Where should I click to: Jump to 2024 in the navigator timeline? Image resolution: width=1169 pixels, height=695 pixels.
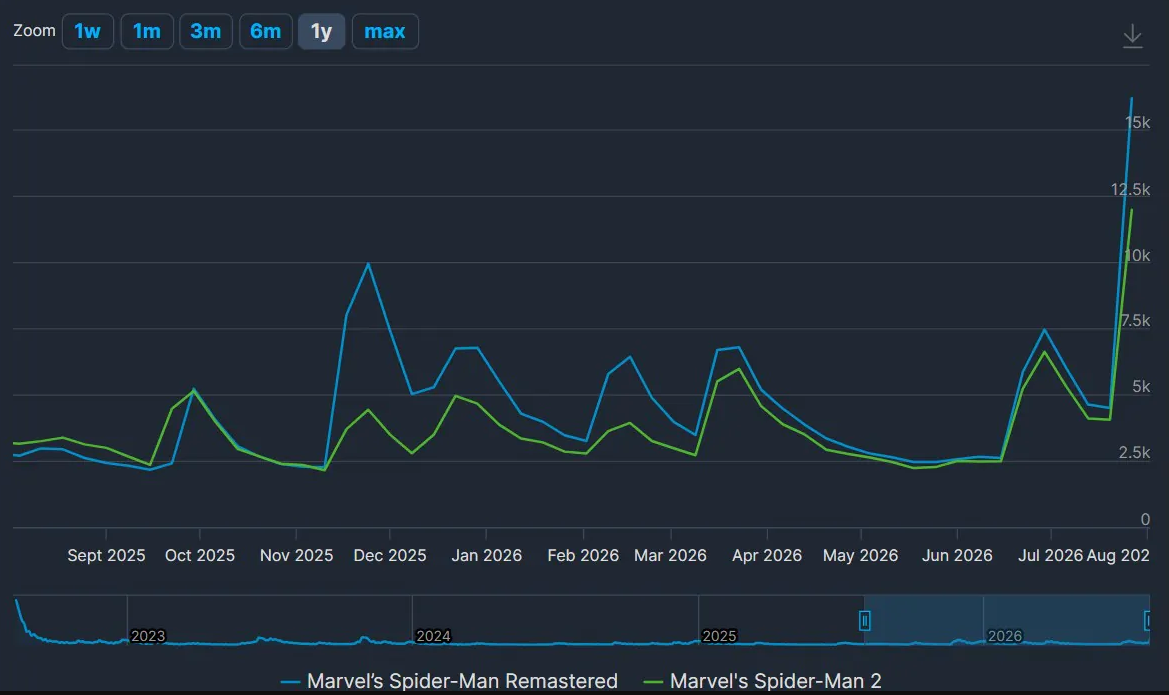[433, 636]
